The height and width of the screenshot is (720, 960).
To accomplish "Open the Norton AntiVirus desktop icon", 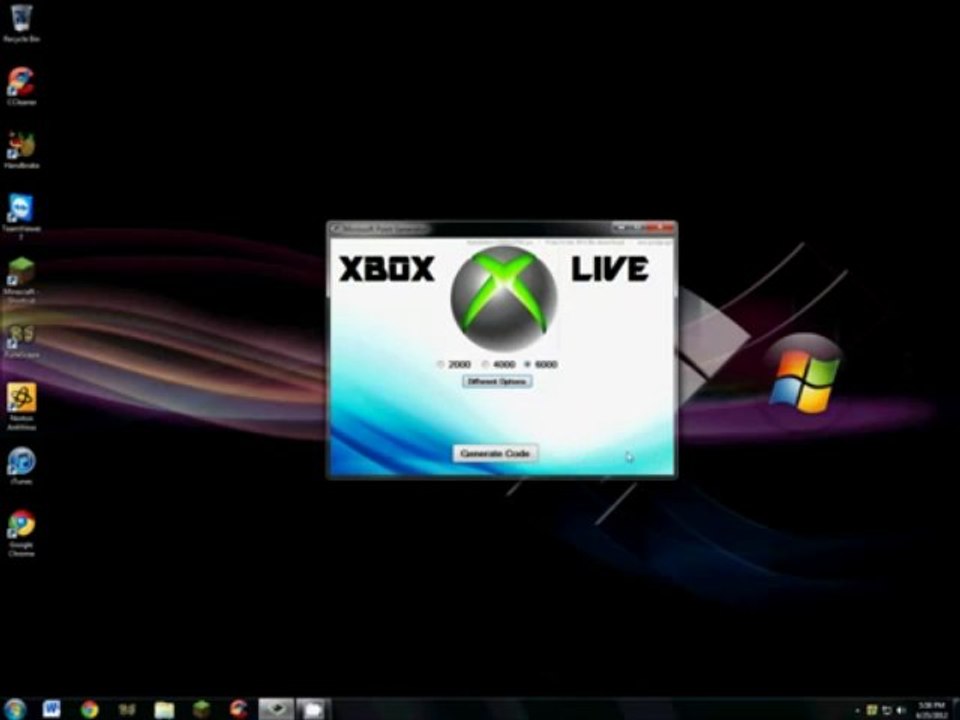I will pyautogui.click(x=21, y=407).
